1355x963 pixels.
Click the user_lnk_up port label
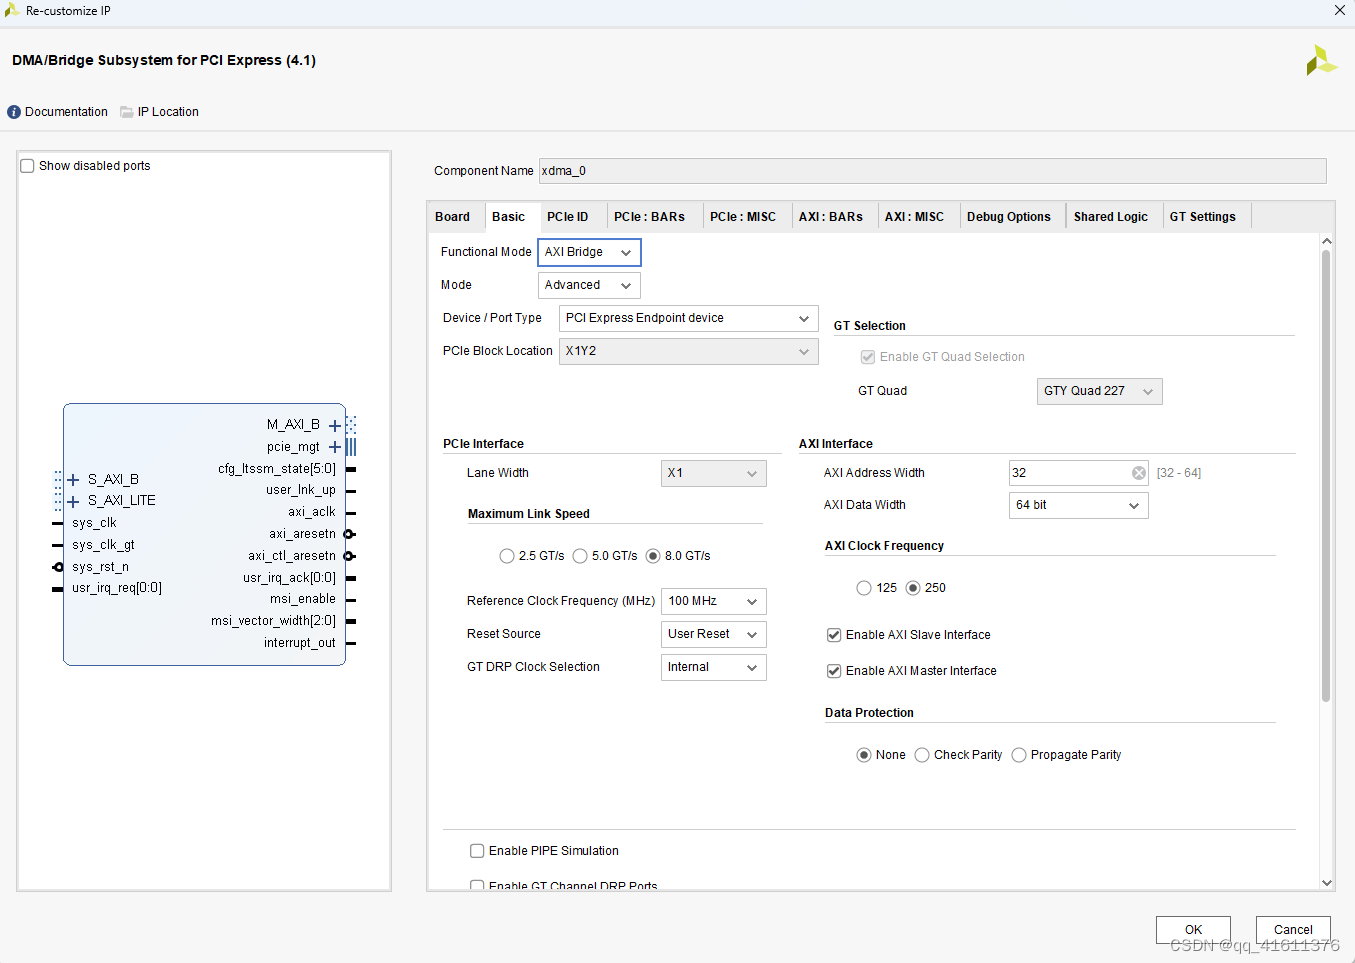[301, 490]
